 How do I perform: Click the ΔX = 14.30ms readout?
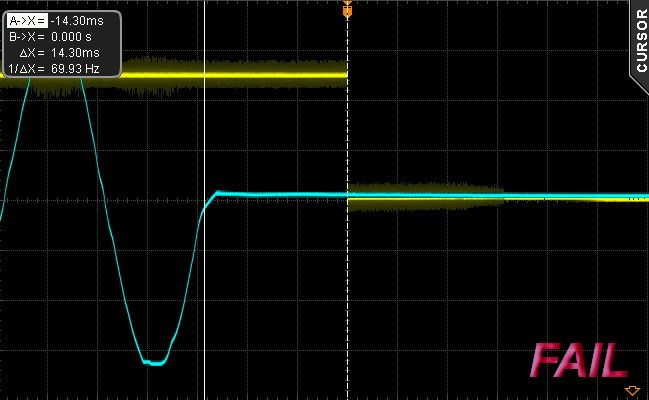coord(60,53)
